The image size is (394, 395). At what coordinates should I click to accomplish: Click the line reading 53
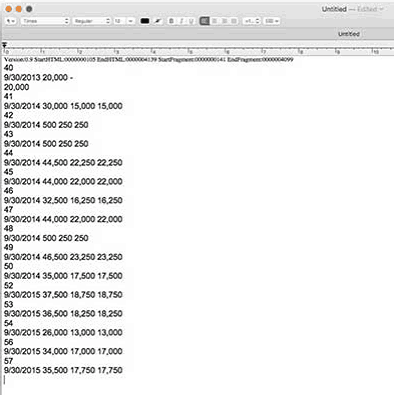point(9,304)
